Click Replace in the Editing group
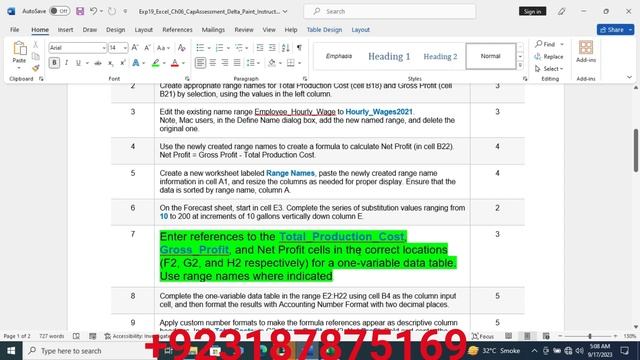Viewport: 640px width, 360px height. click(x=549, y=56)
